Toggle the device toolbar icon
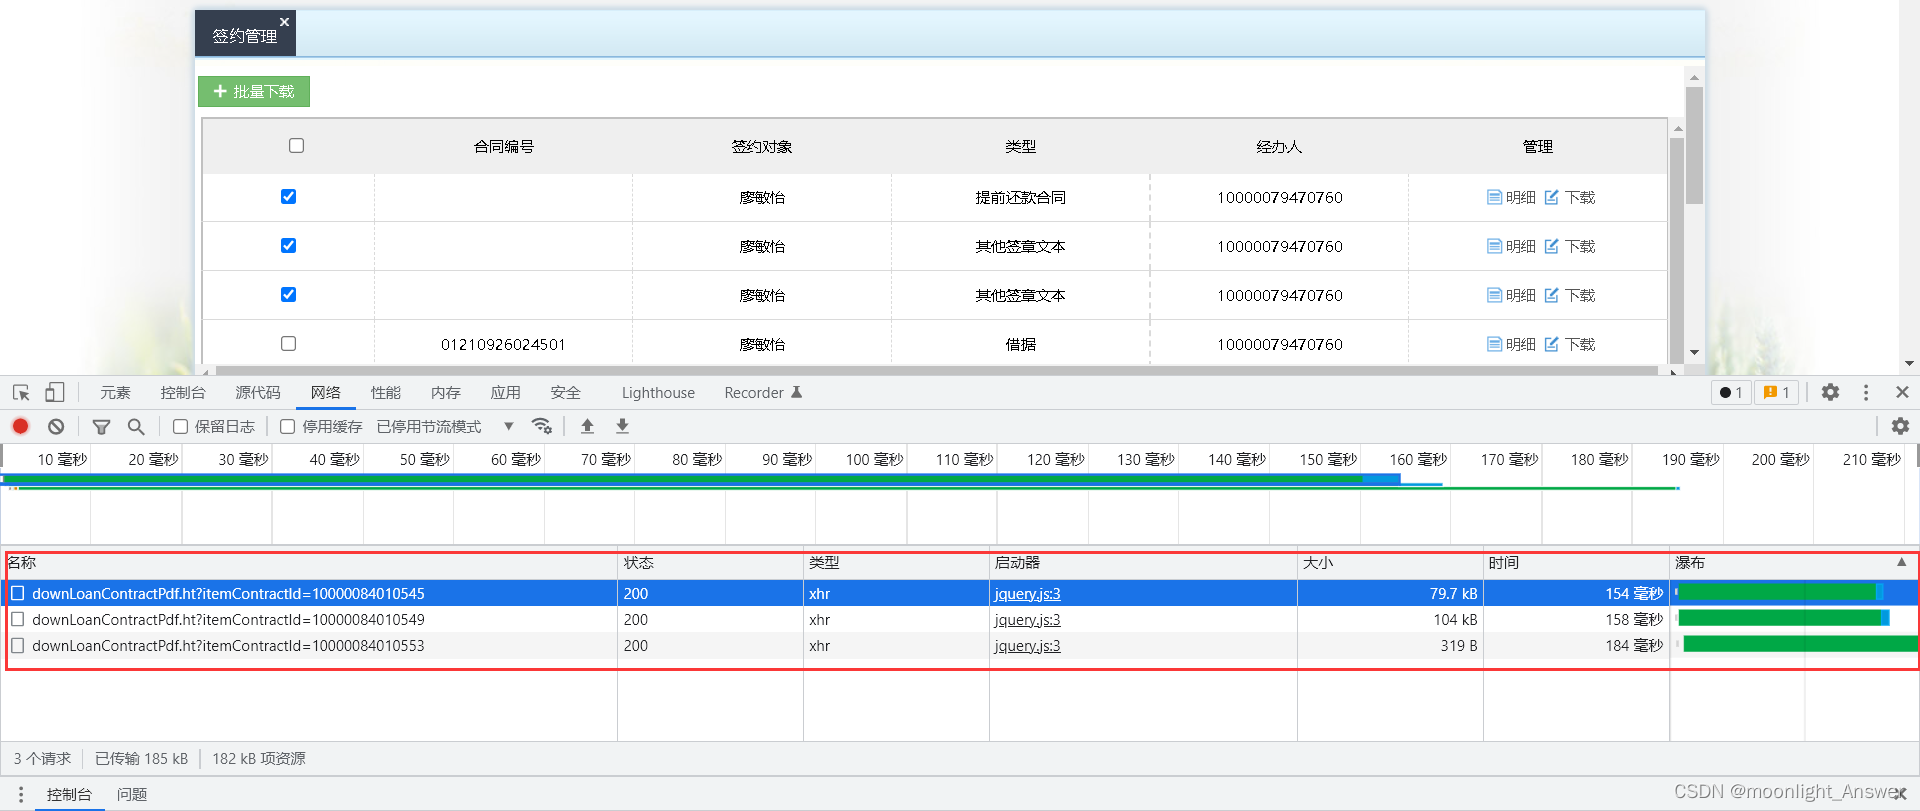 (55, 393)
